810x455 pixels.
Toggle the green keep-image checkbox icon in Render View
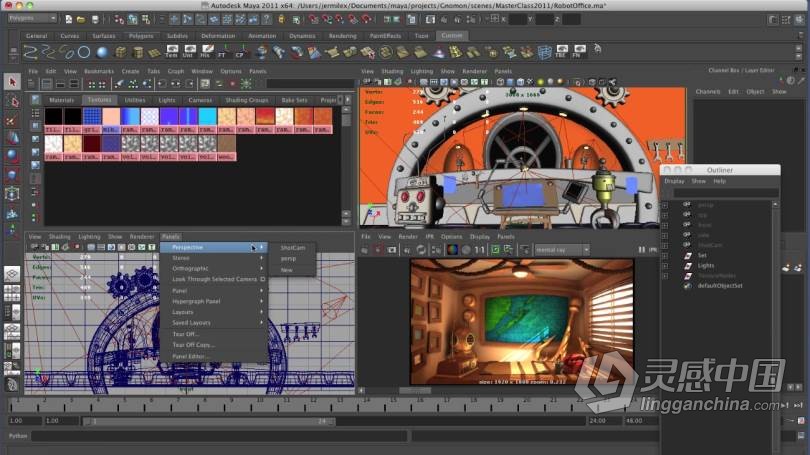pos(495,250)
